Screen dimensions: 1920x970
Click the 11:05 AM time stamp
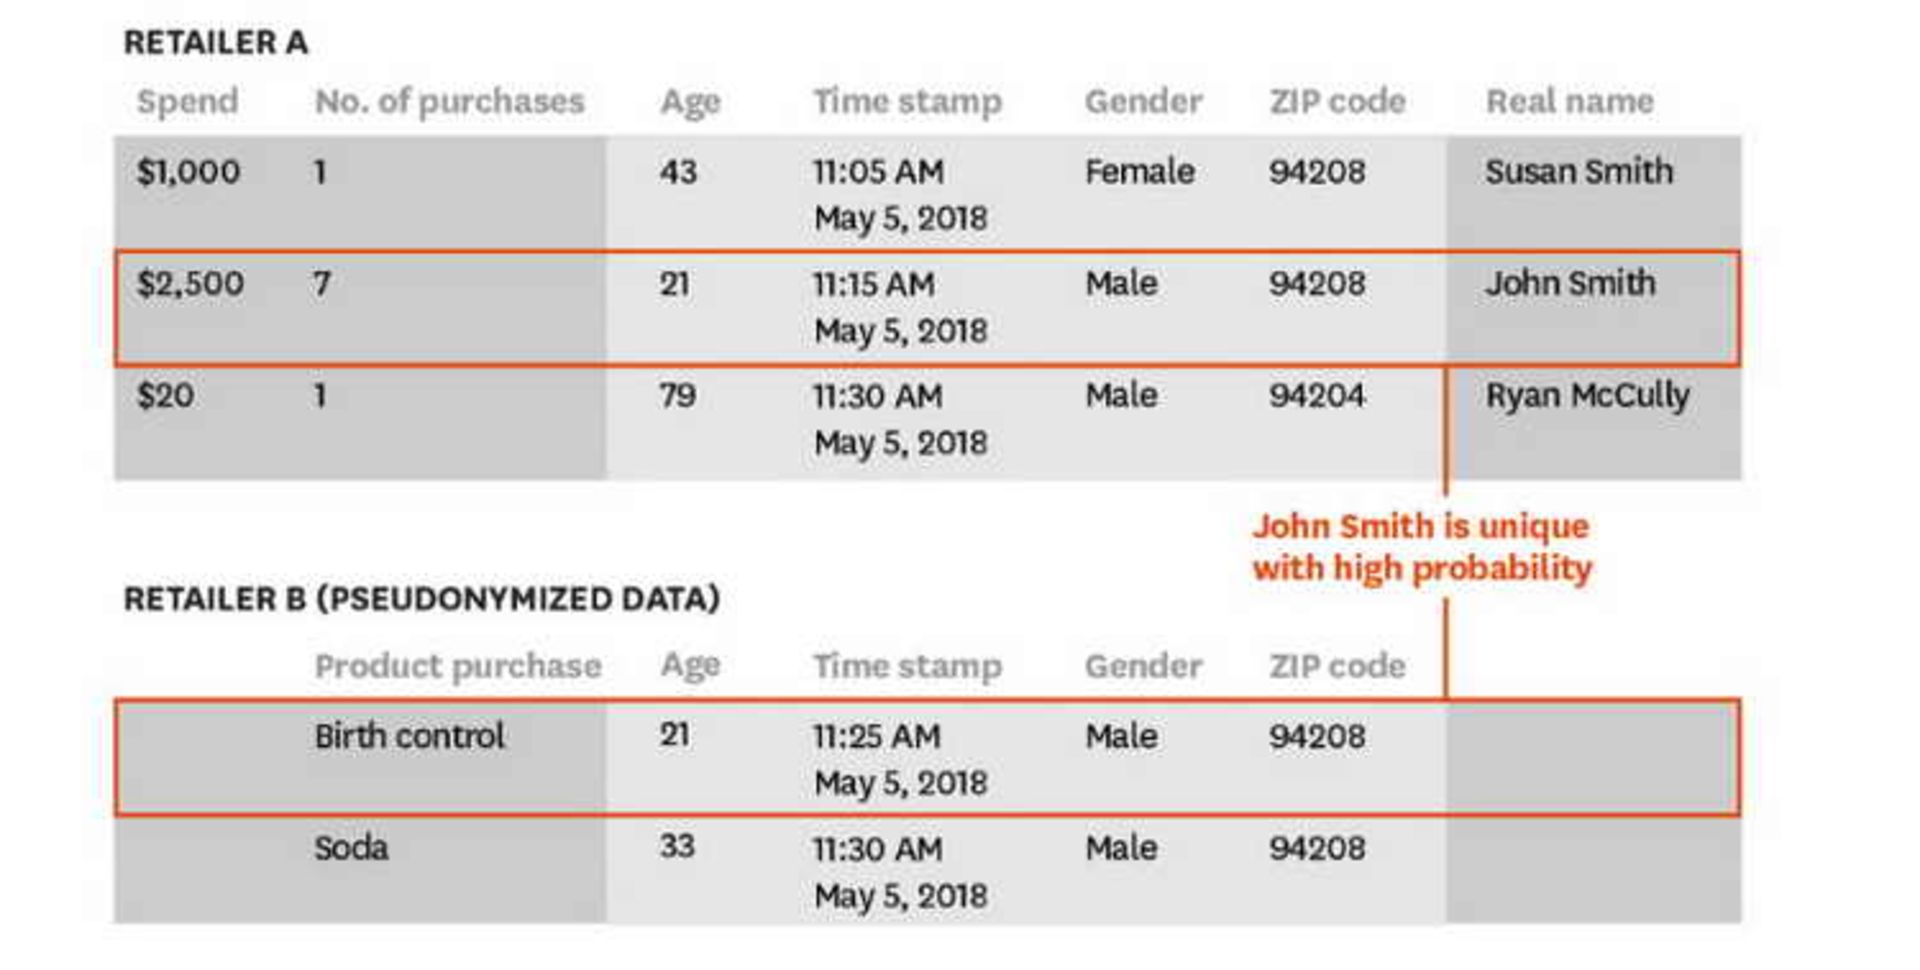pos(878,172)
